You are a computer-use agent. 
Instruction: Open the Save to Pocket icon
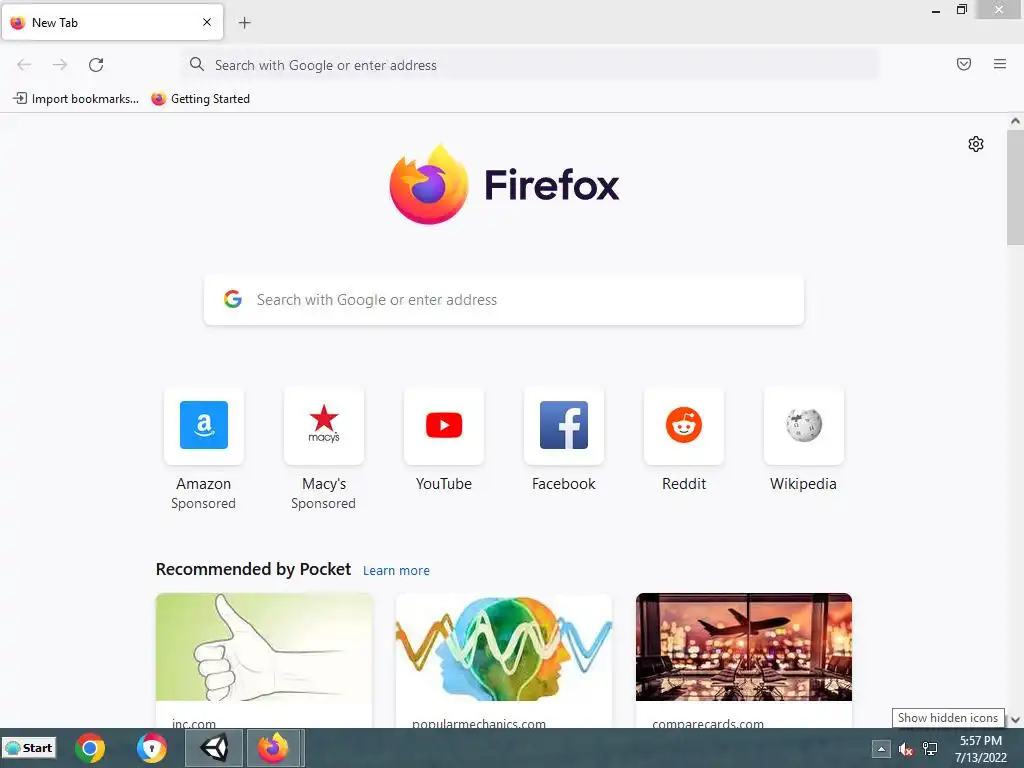(x=963, y=64)
